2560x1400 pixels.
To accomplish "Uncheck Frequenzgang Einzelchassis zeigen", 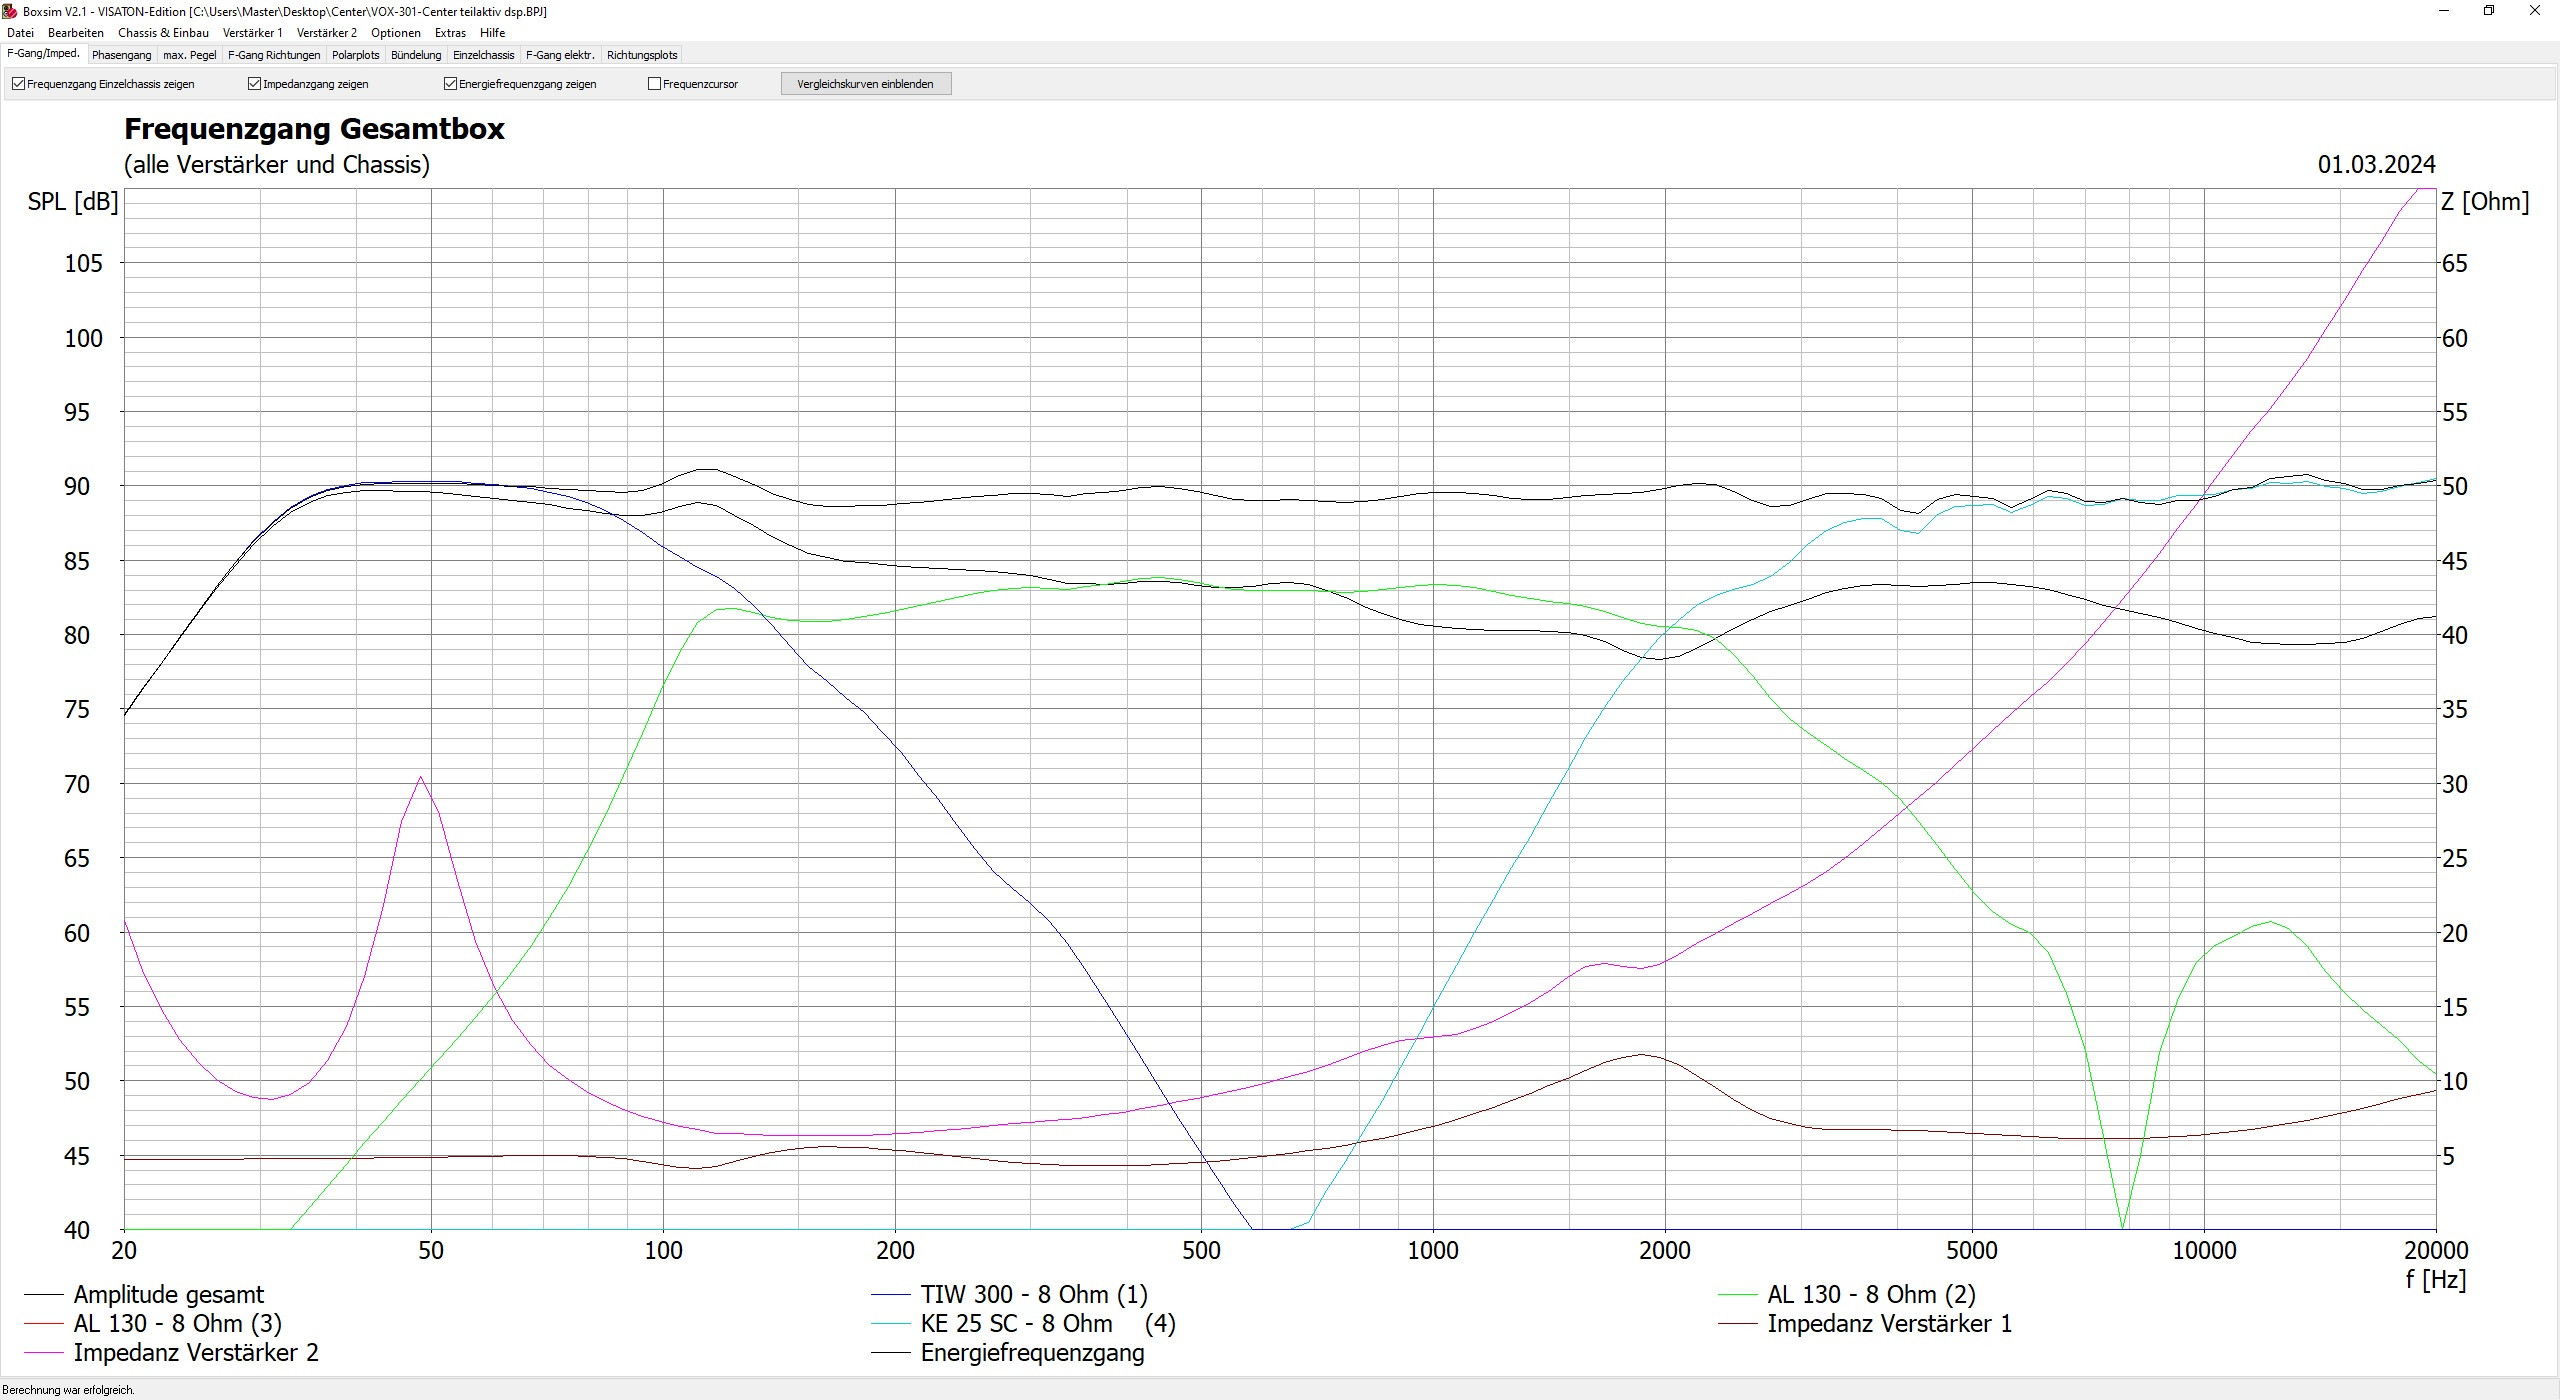I will 18,84.
